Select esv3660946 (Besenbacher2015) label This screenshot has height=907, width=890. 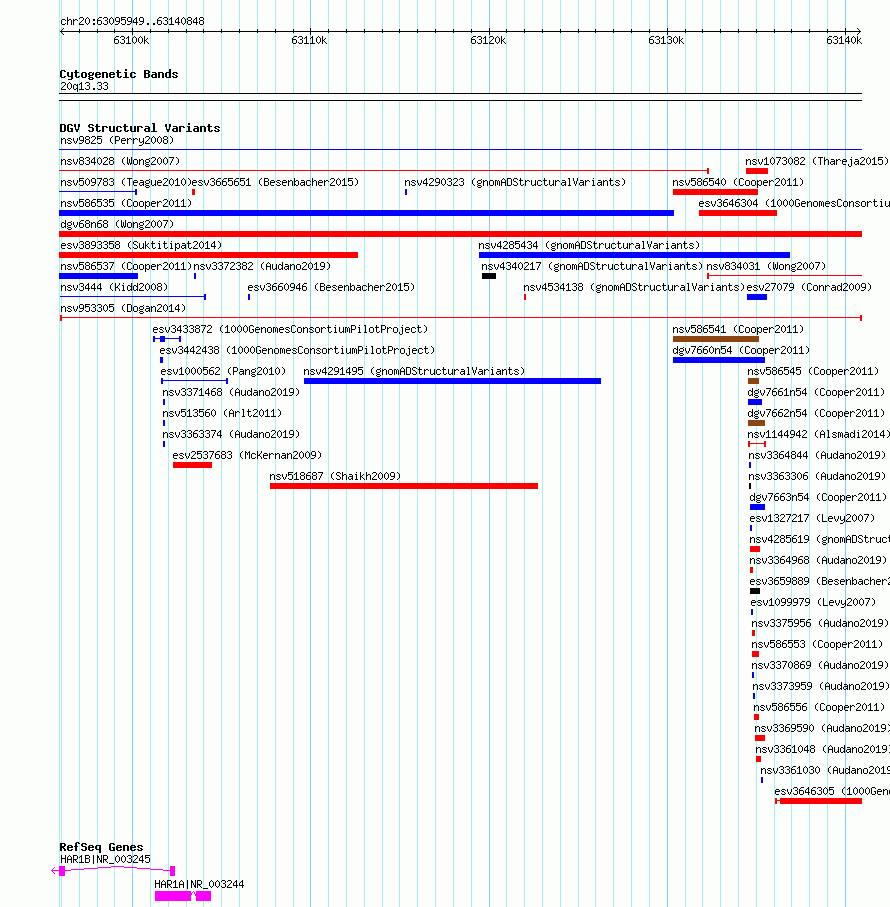point(331,287)
